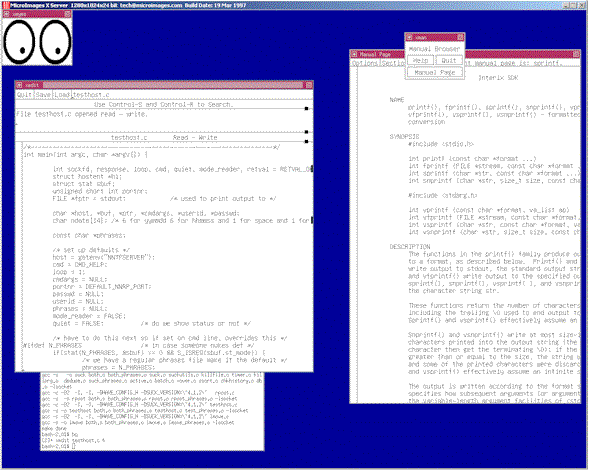
Task: Open the xeyes window menu icon
Action: [x=6, y=14]
